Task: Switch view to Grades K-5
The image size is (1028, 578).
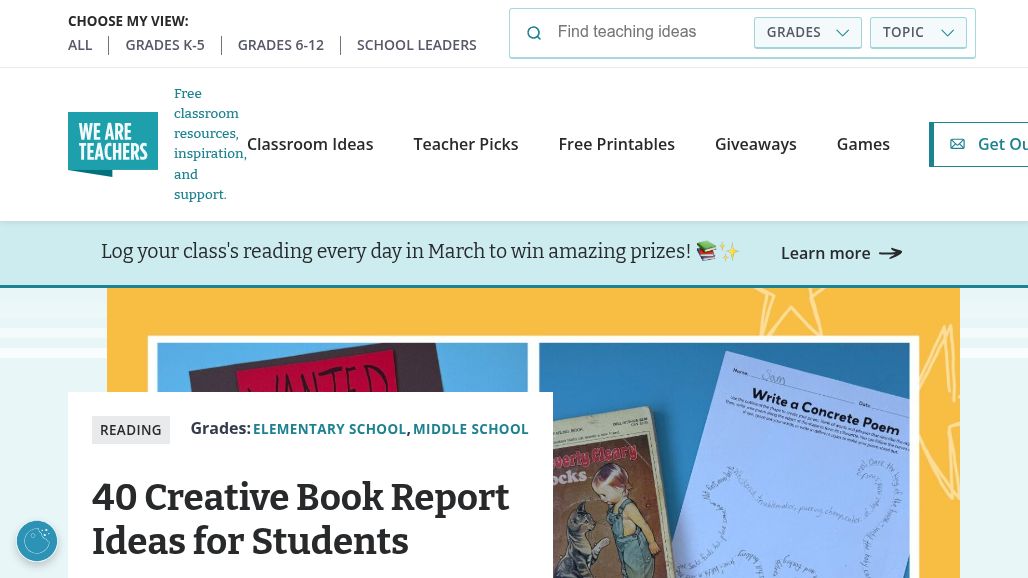Action: [x=165, y=45]
